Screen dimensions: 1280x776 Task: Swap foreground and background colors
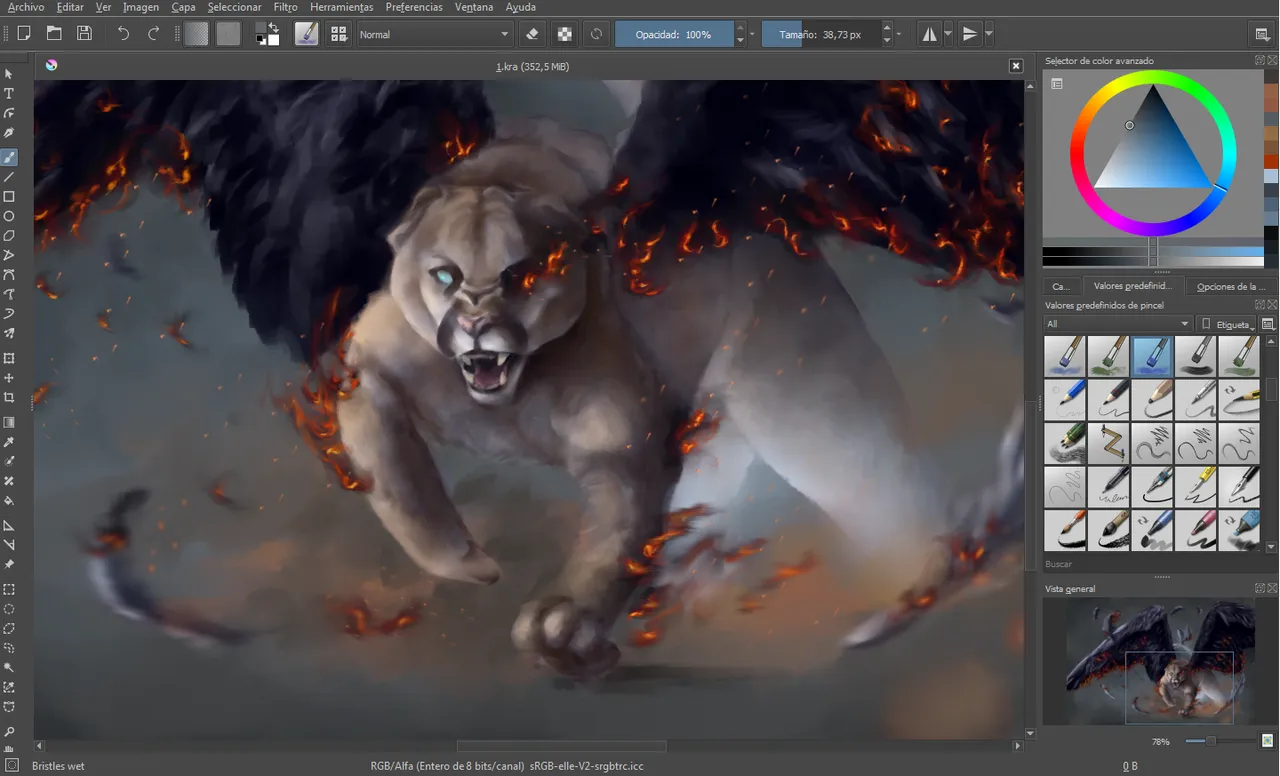pyautogui.click(x=274, y=27)
